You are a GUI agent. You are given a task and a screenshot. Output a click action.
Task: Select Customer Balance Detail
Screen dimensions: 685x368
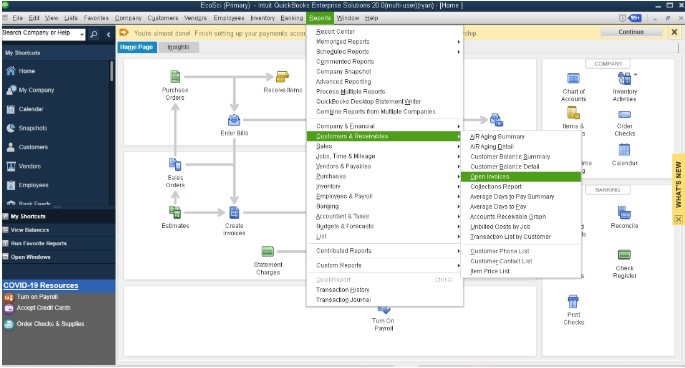[x=521, y=167]
